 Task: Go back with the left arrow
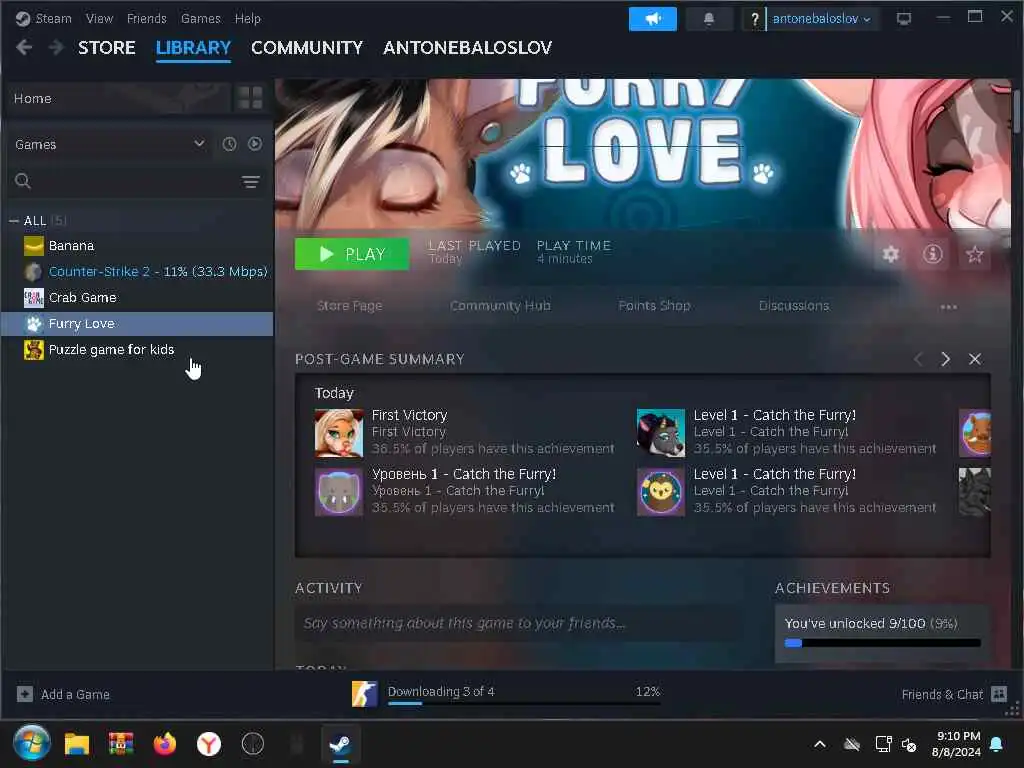24,48
